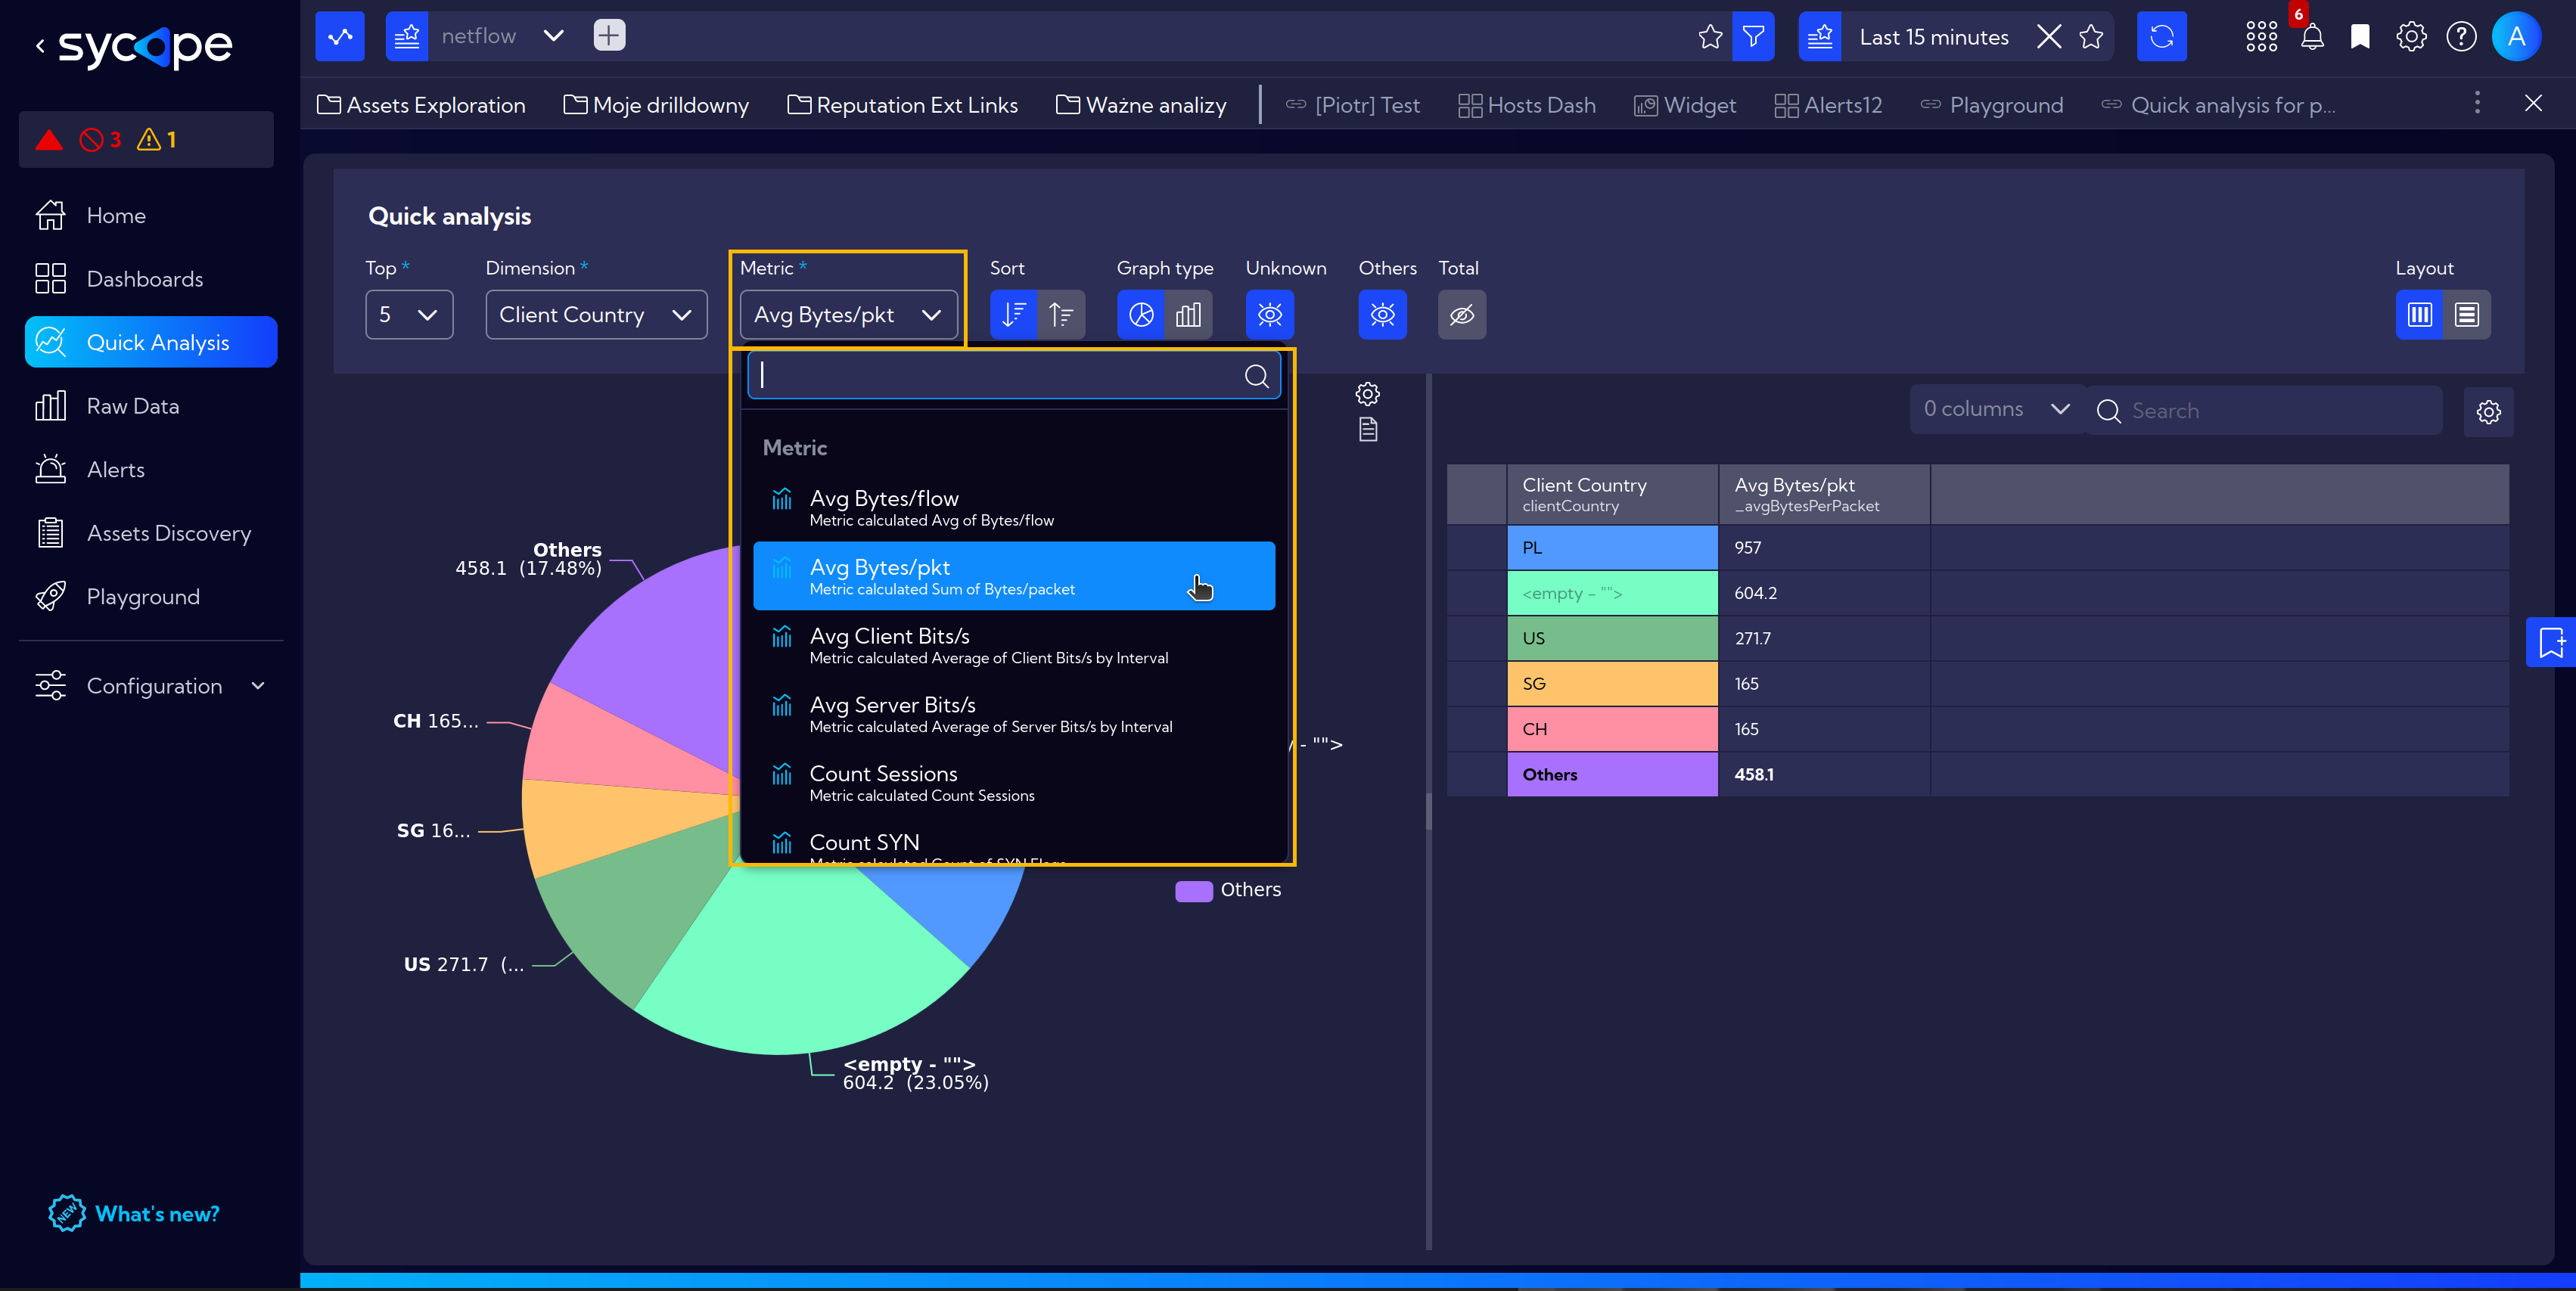Open the Hosts Dash bookmark

(1527, 105)
